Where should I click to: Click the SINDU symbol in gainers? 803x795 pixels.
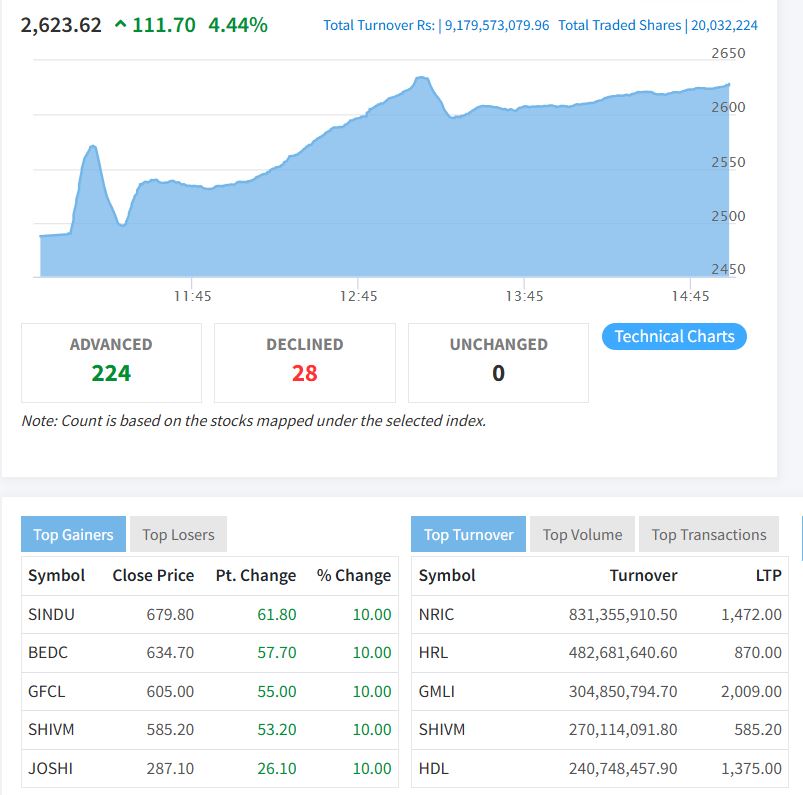click(51, 614)
